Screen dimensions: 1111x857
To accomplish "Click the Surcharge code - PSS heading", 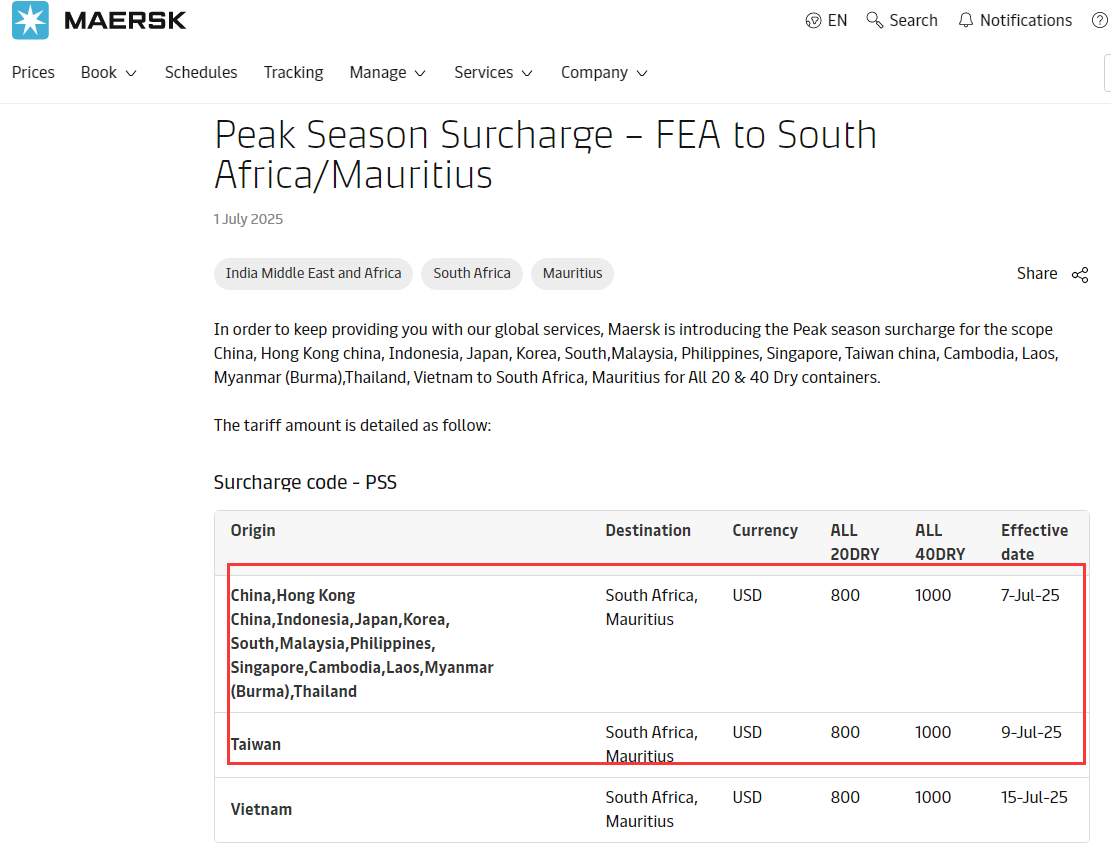I will click(x=305, y=482).
